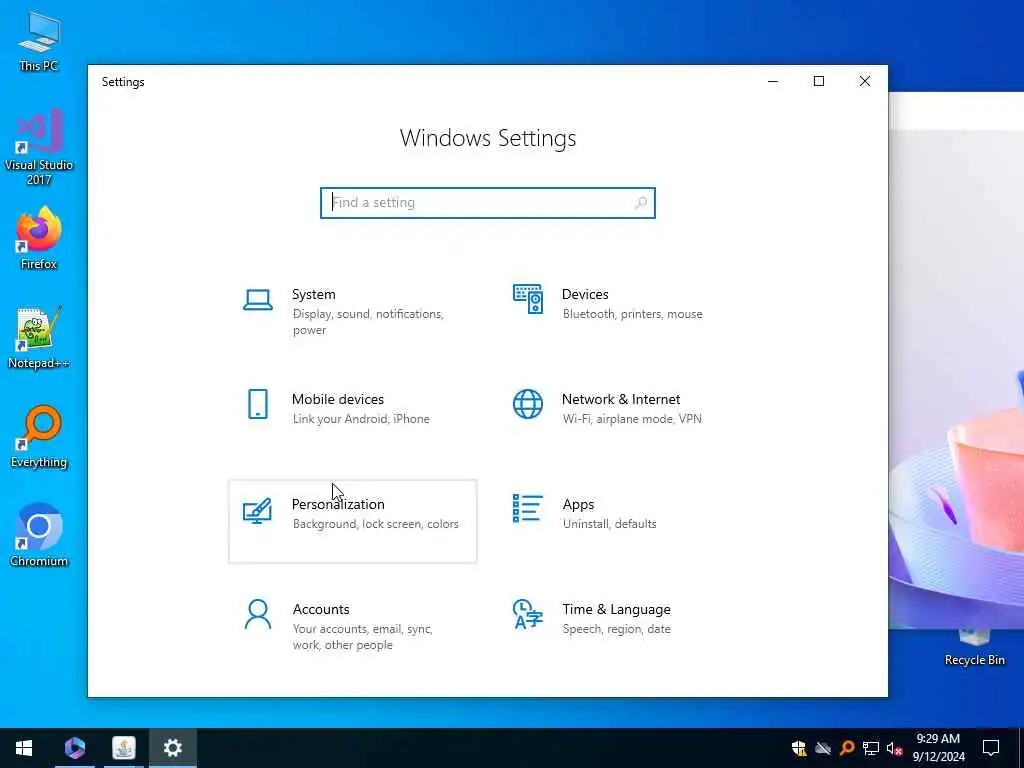Select the Everything desktop shortcut
1024x768 pixels.
click(x=39, y=437)
